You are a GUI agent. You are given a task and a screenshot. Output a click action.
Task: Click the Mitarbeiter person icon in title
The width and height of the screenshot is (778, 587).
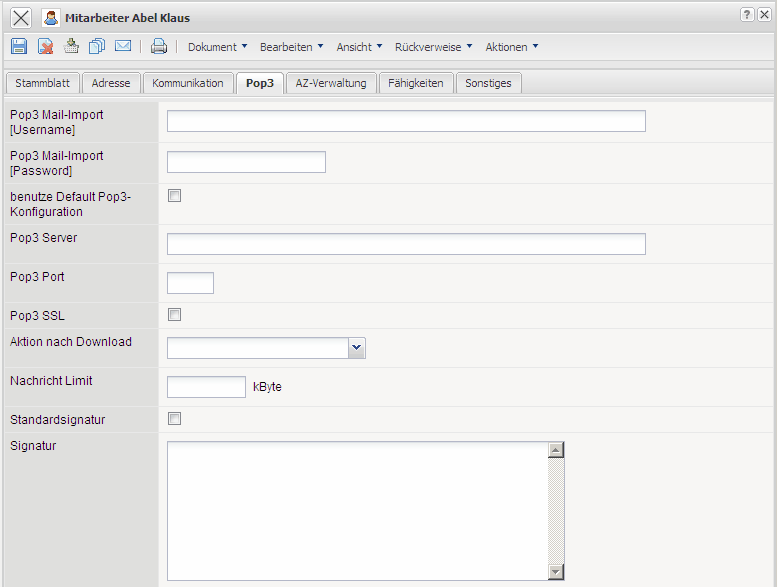(x=51, y=17)
